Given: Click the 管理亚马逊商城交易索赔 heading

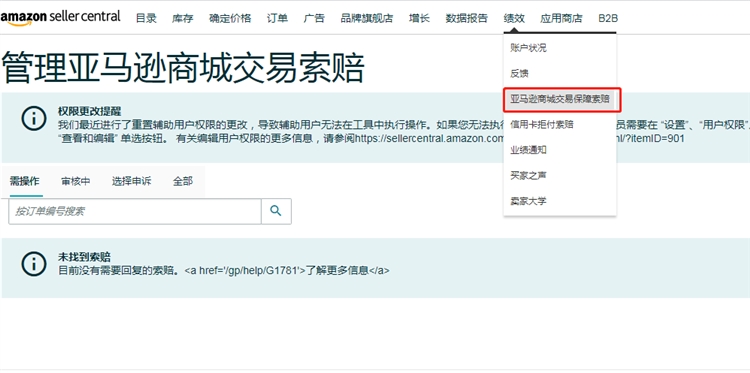Looking at the screenshot, I should click(x=183, y=68).
